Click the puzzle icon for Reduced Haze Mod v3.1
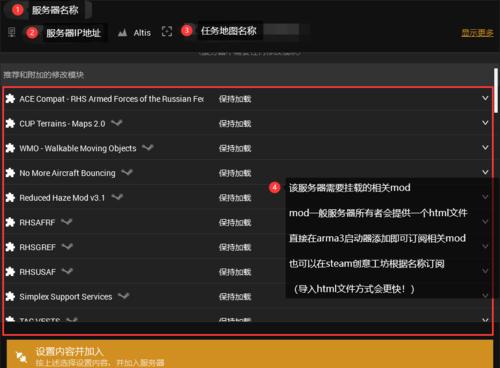Image resolution: width=500 pixels, height=368 pixels. coord(10,197)
